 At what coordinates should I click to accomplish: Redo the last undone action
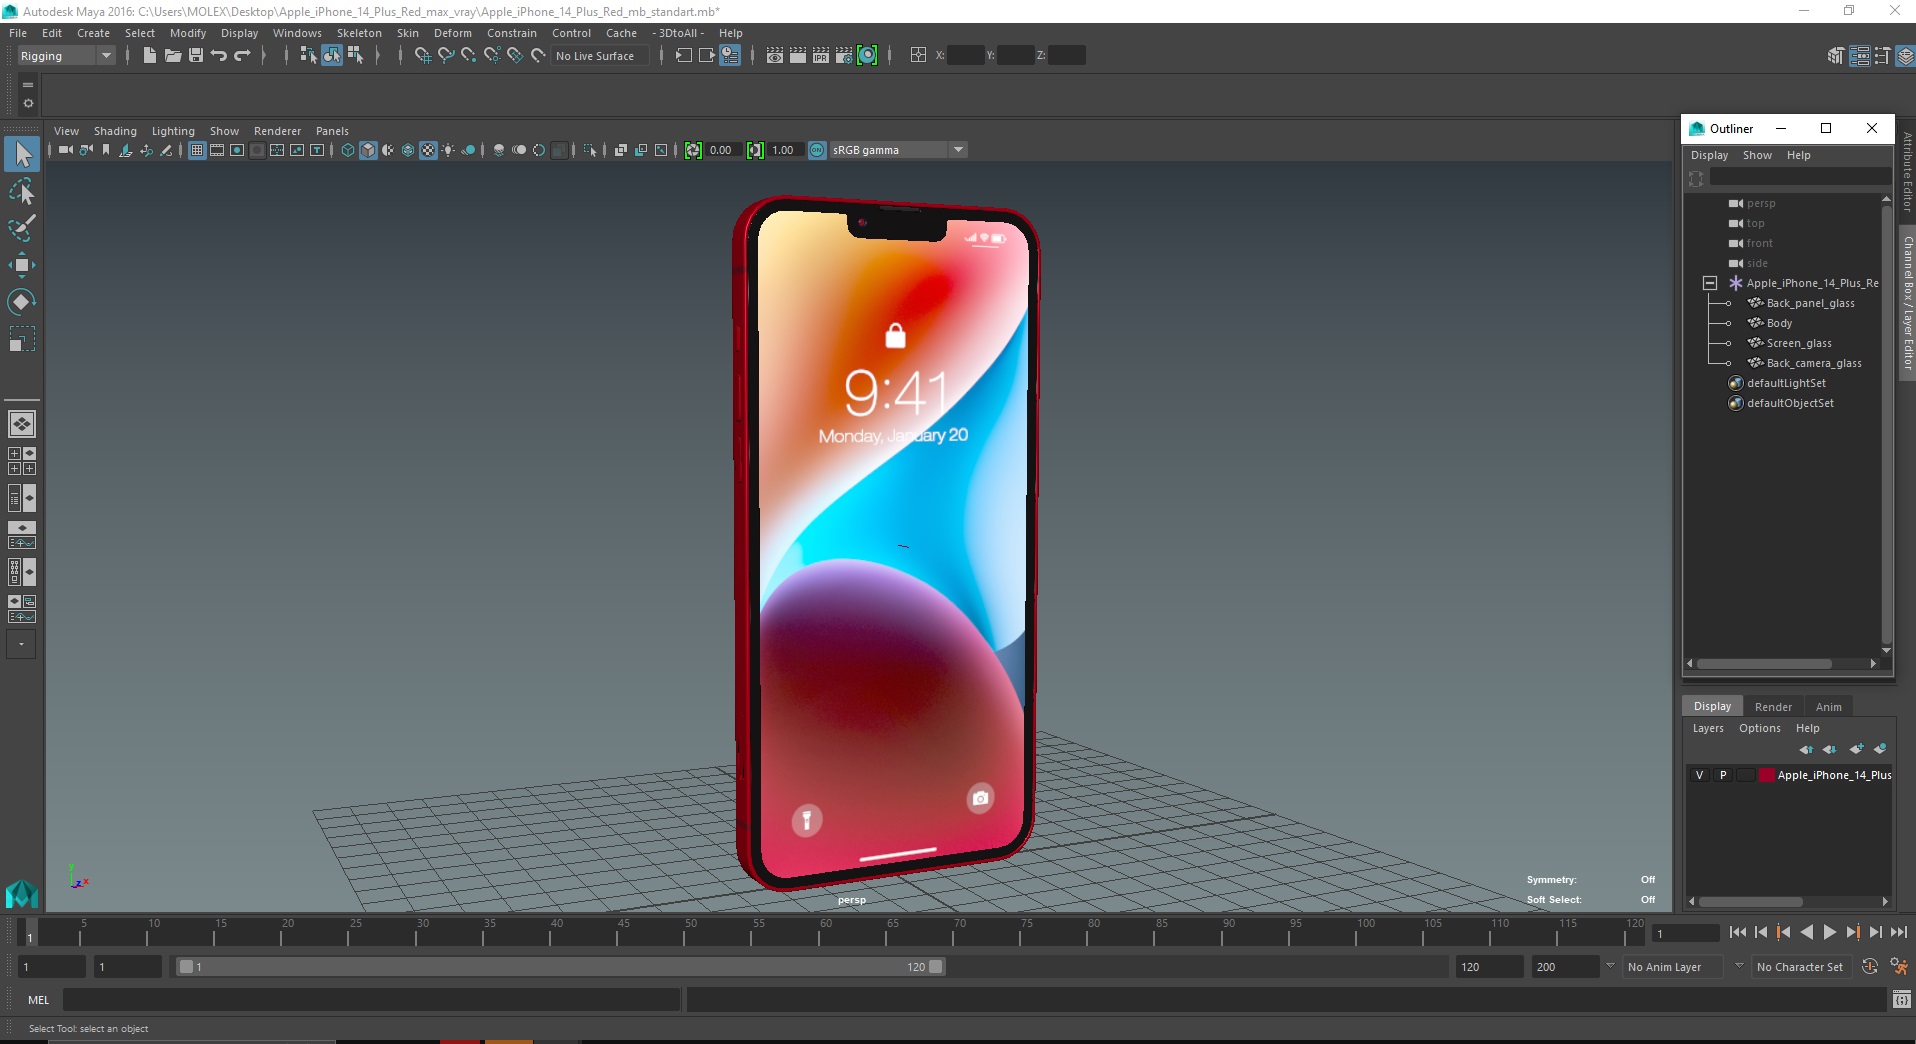tap(242, 56)
